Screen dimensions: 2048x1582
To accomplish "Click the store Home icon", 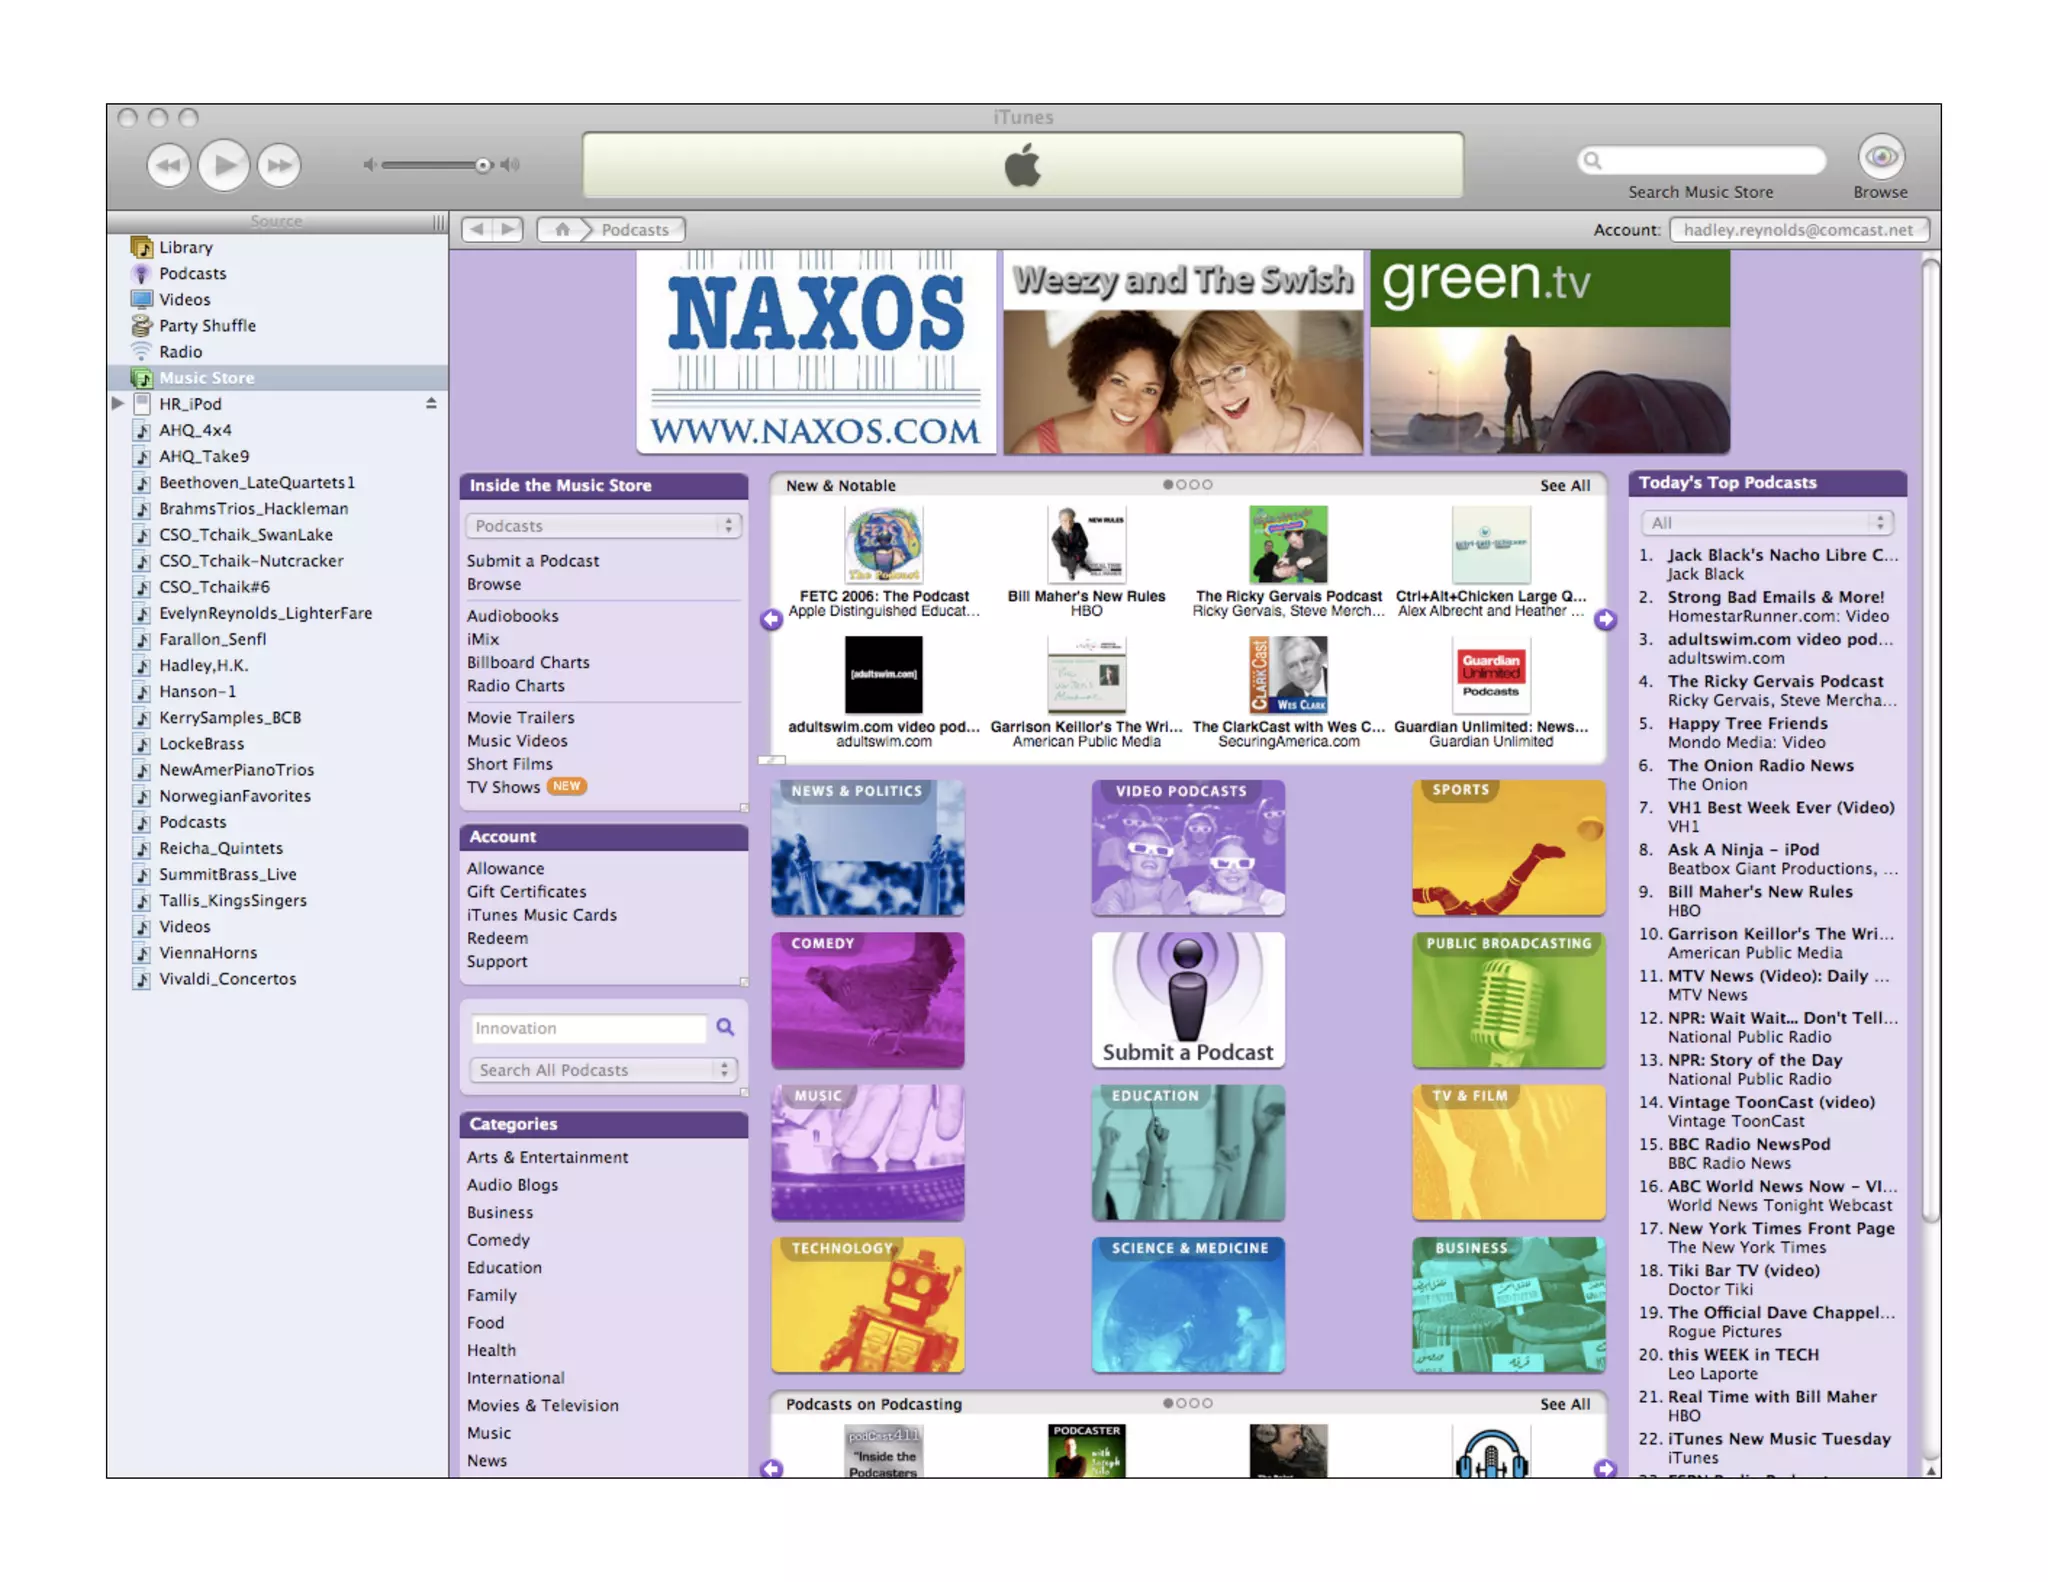I will [562, 229].
